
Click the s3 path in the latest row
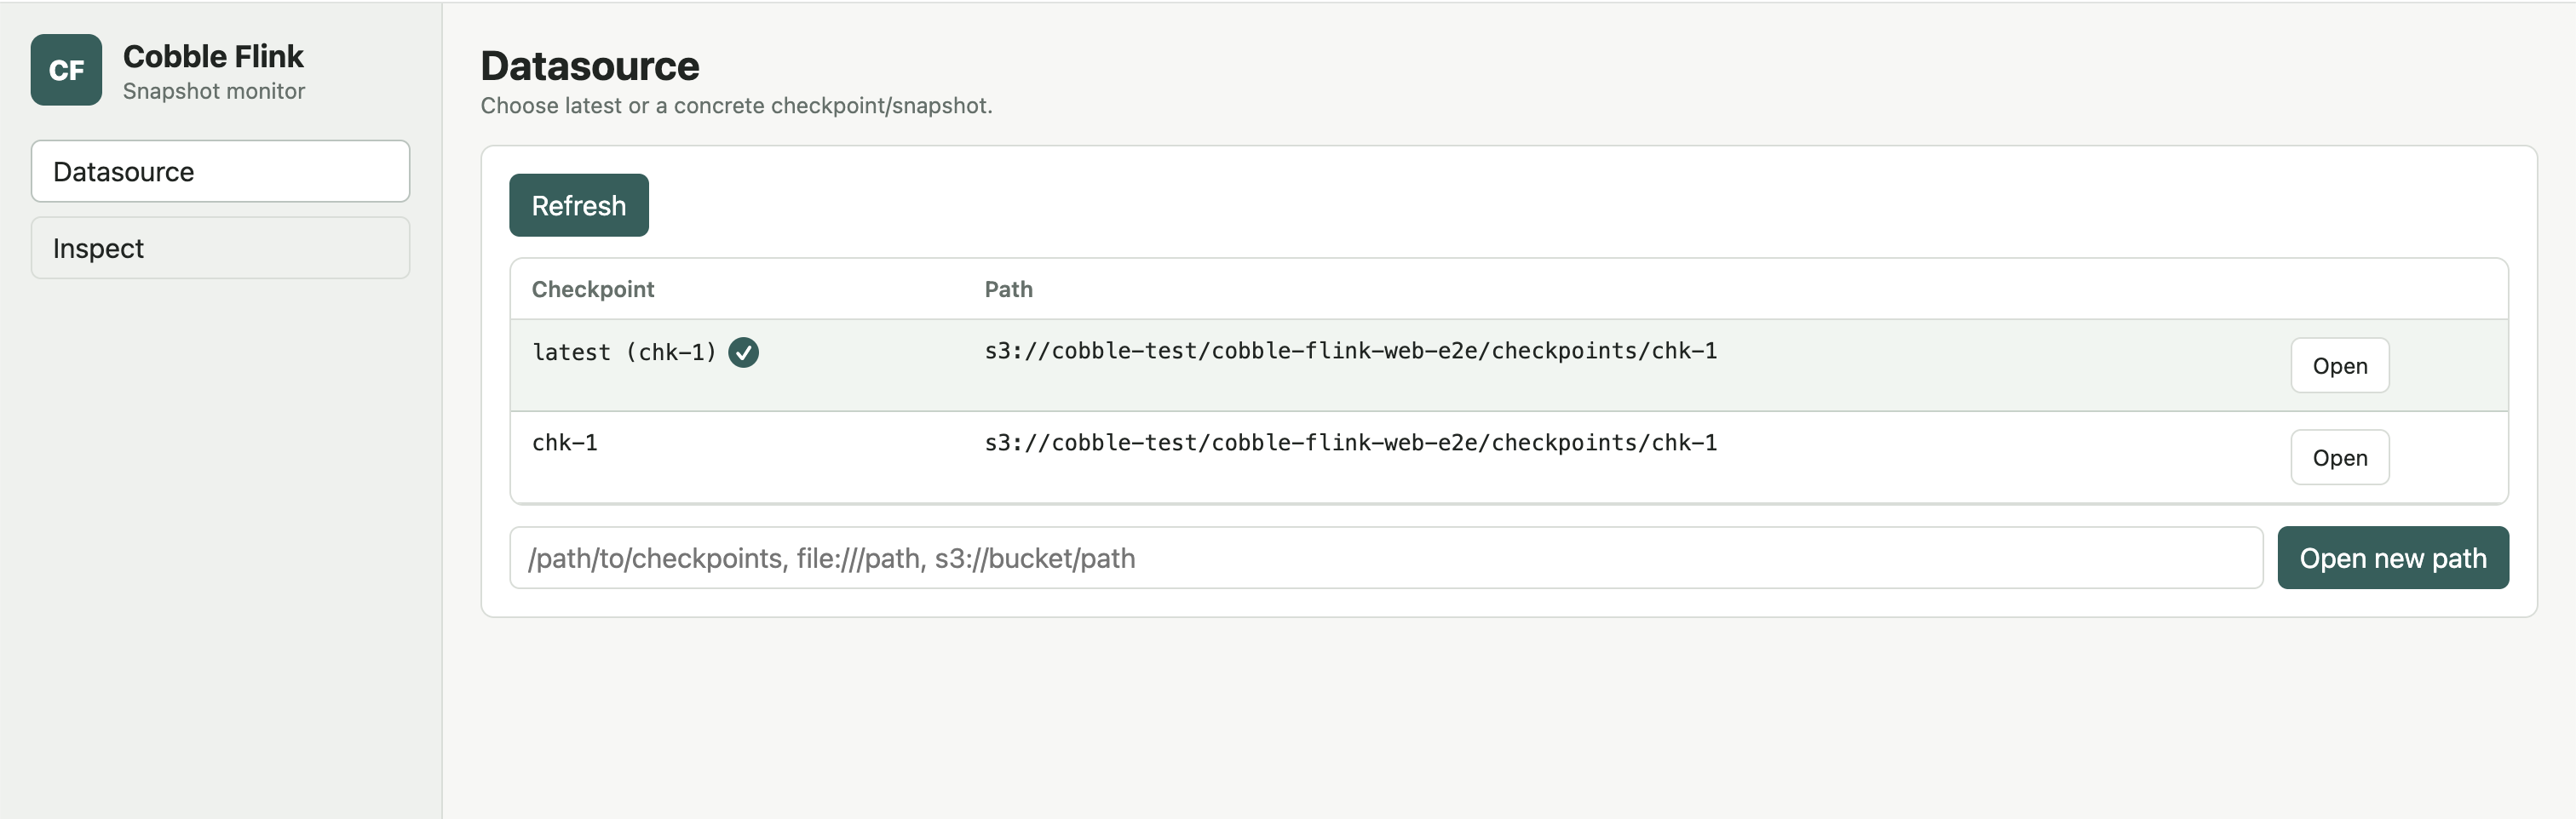[x=1351, y=351]
